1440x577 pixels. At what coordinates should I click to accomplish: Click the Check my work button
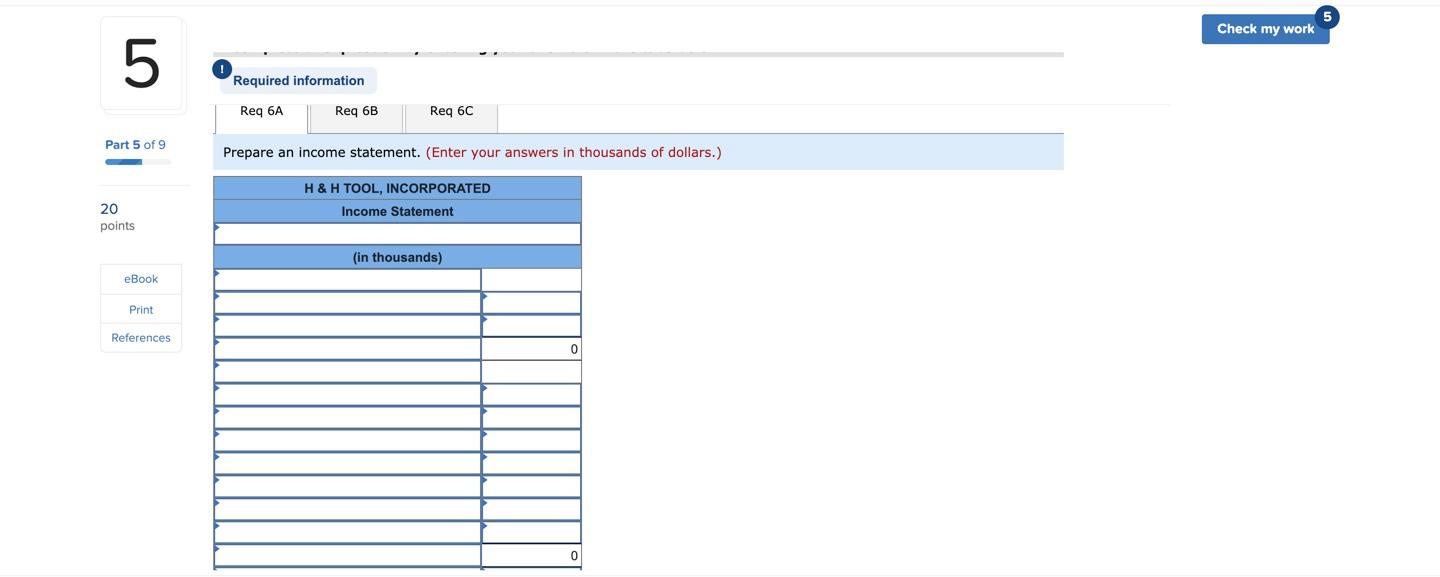coord(1265,29)
